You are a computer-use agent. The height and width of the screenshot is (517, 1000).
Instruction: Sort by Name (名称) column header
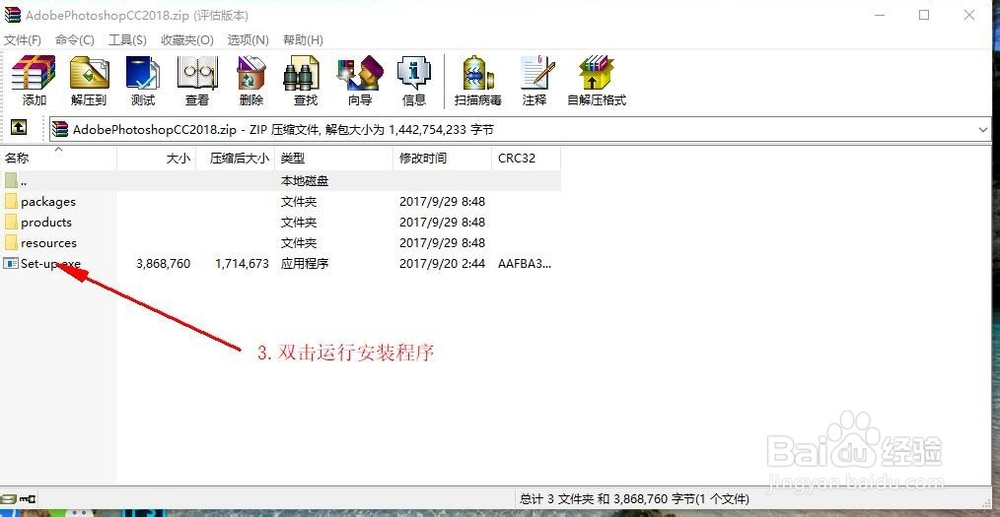59,158
